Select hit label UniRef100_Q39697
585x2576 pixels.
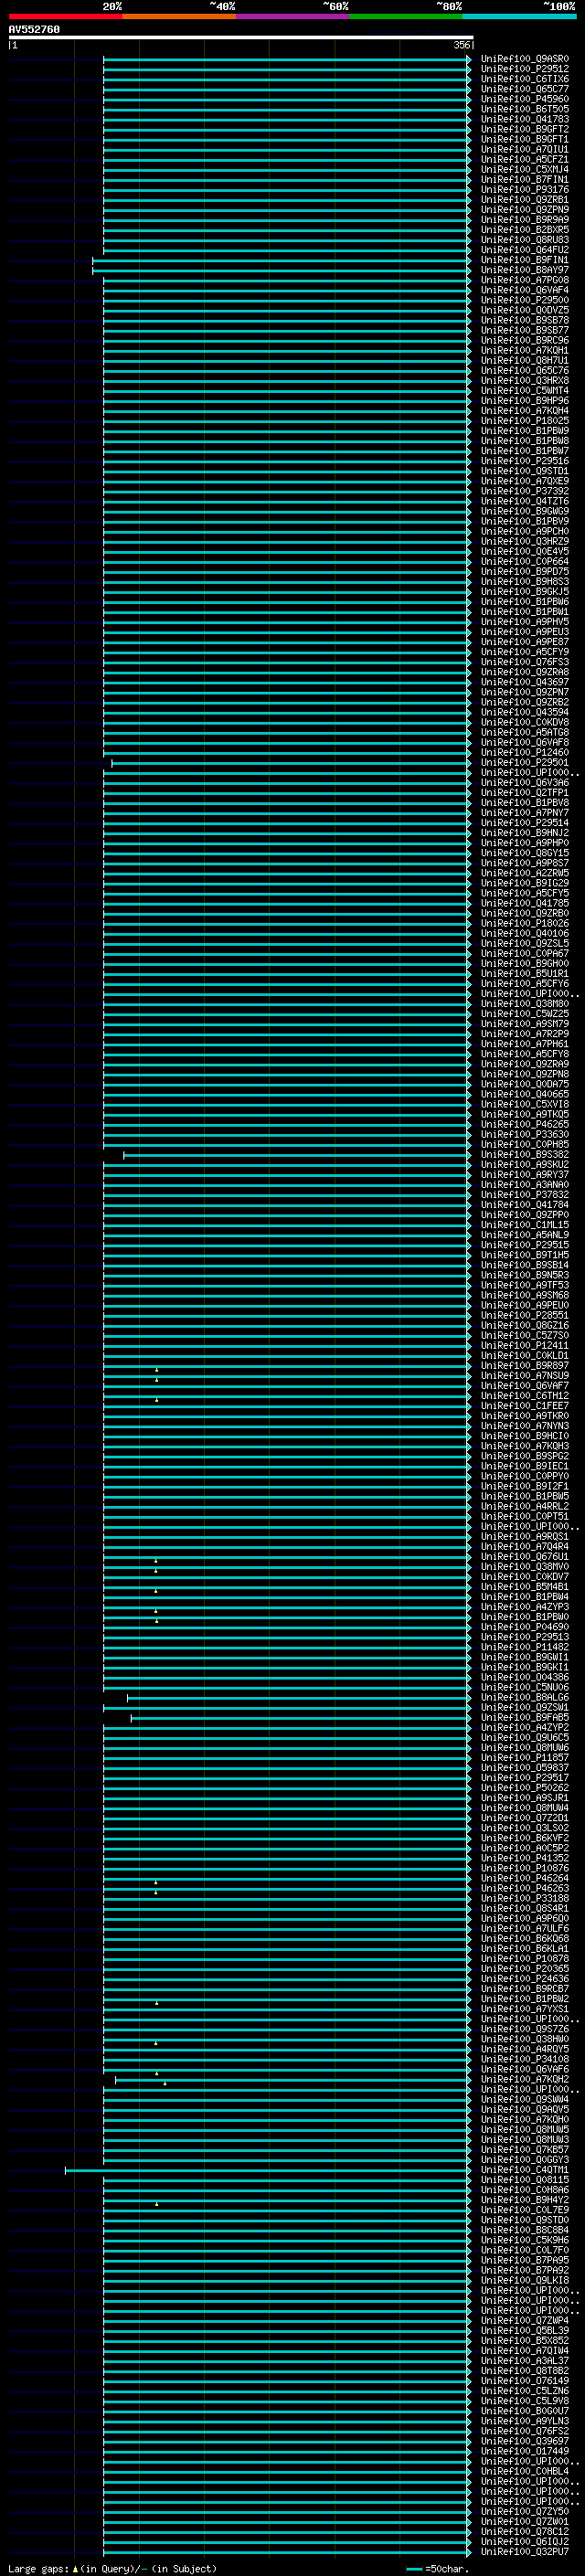(x=525, y=2440)
